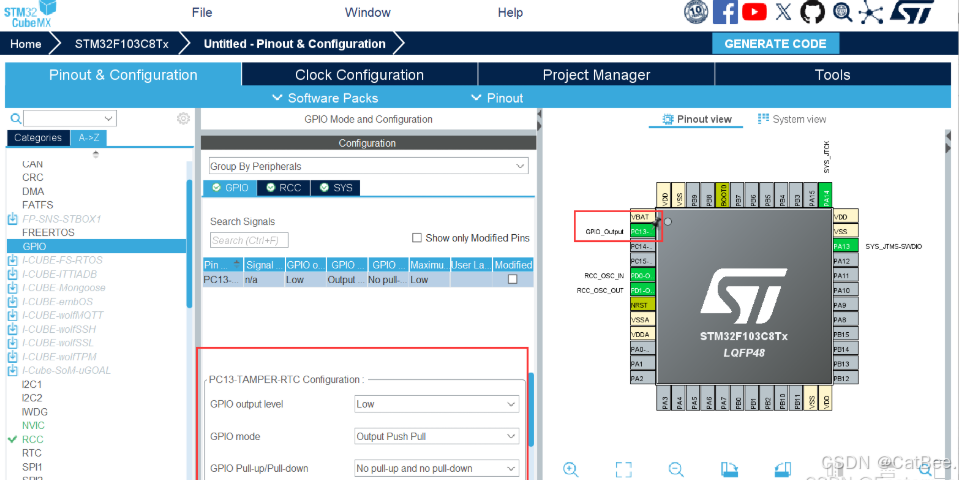
Task: Collapse the list with the arrow above CAN
Action: 96,154
